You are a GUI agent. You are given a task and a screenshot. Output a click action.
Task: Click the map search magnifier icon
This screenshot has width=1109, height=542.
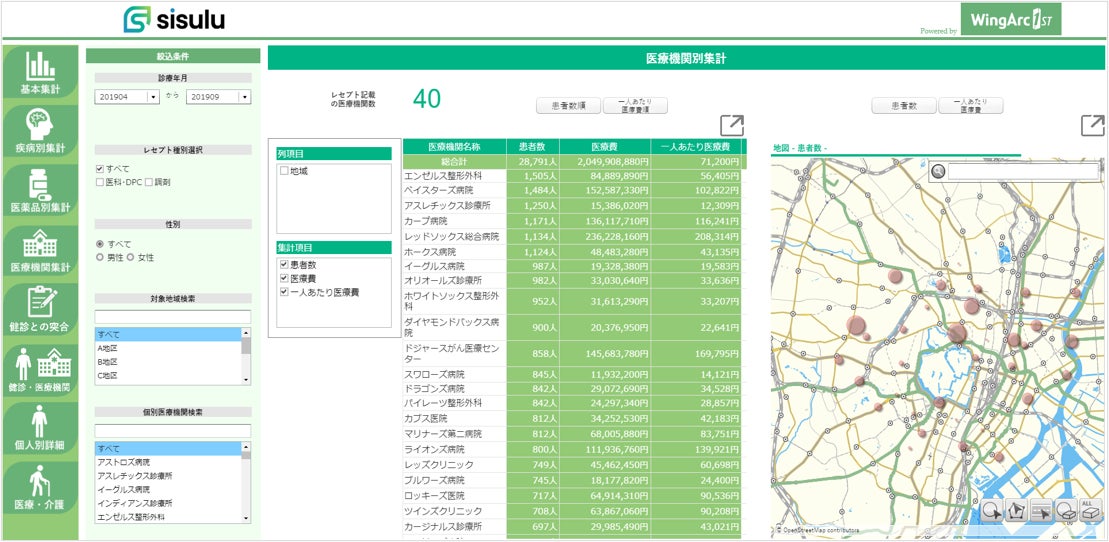939,172
